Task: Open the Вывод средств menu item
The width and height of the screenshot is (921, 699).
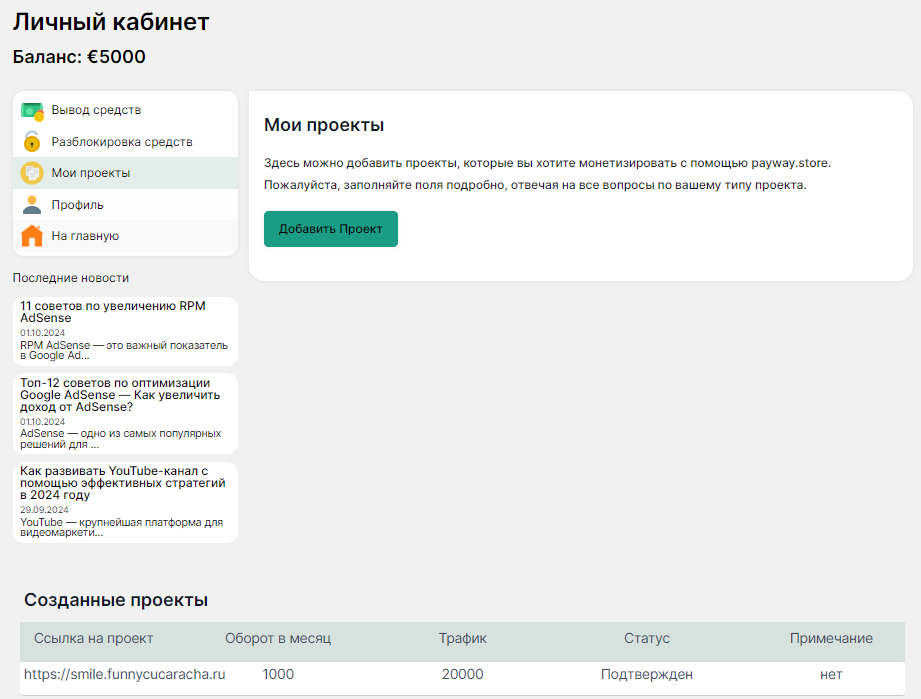Action: tap(96, 110)
